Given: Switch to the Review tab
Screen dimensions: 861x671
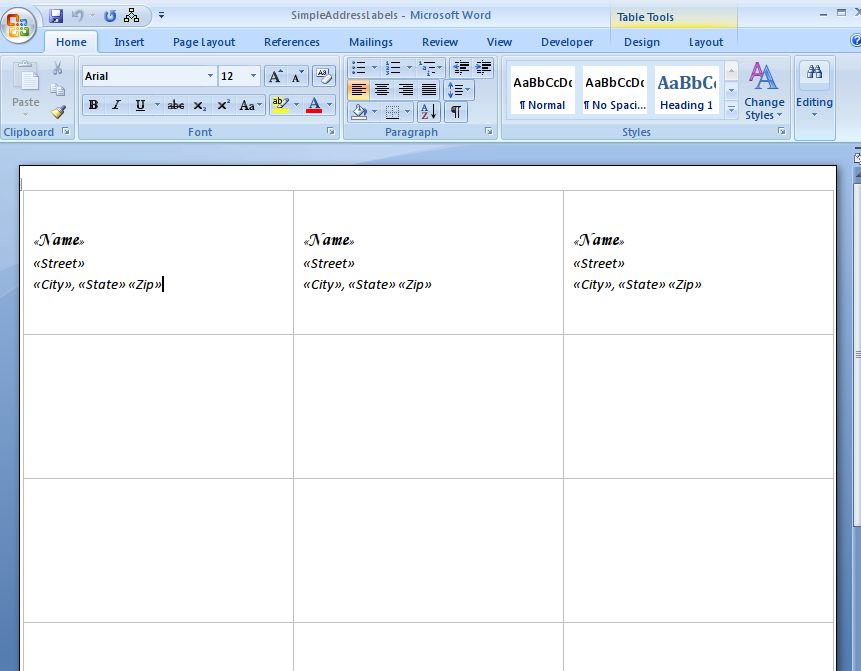Looking at the screenshot, I should click(440, 42).
